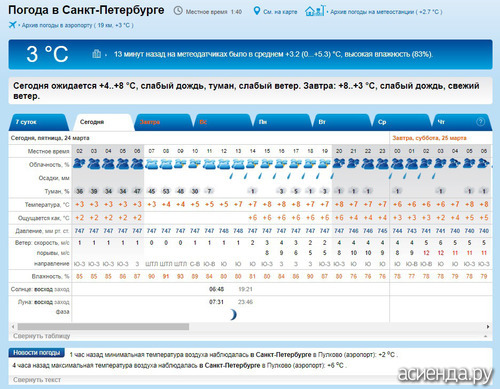The height and width of the screenshot is (389, 500).
Task: Open Архив погоды в аэропорту link
Action: [77, 25]
